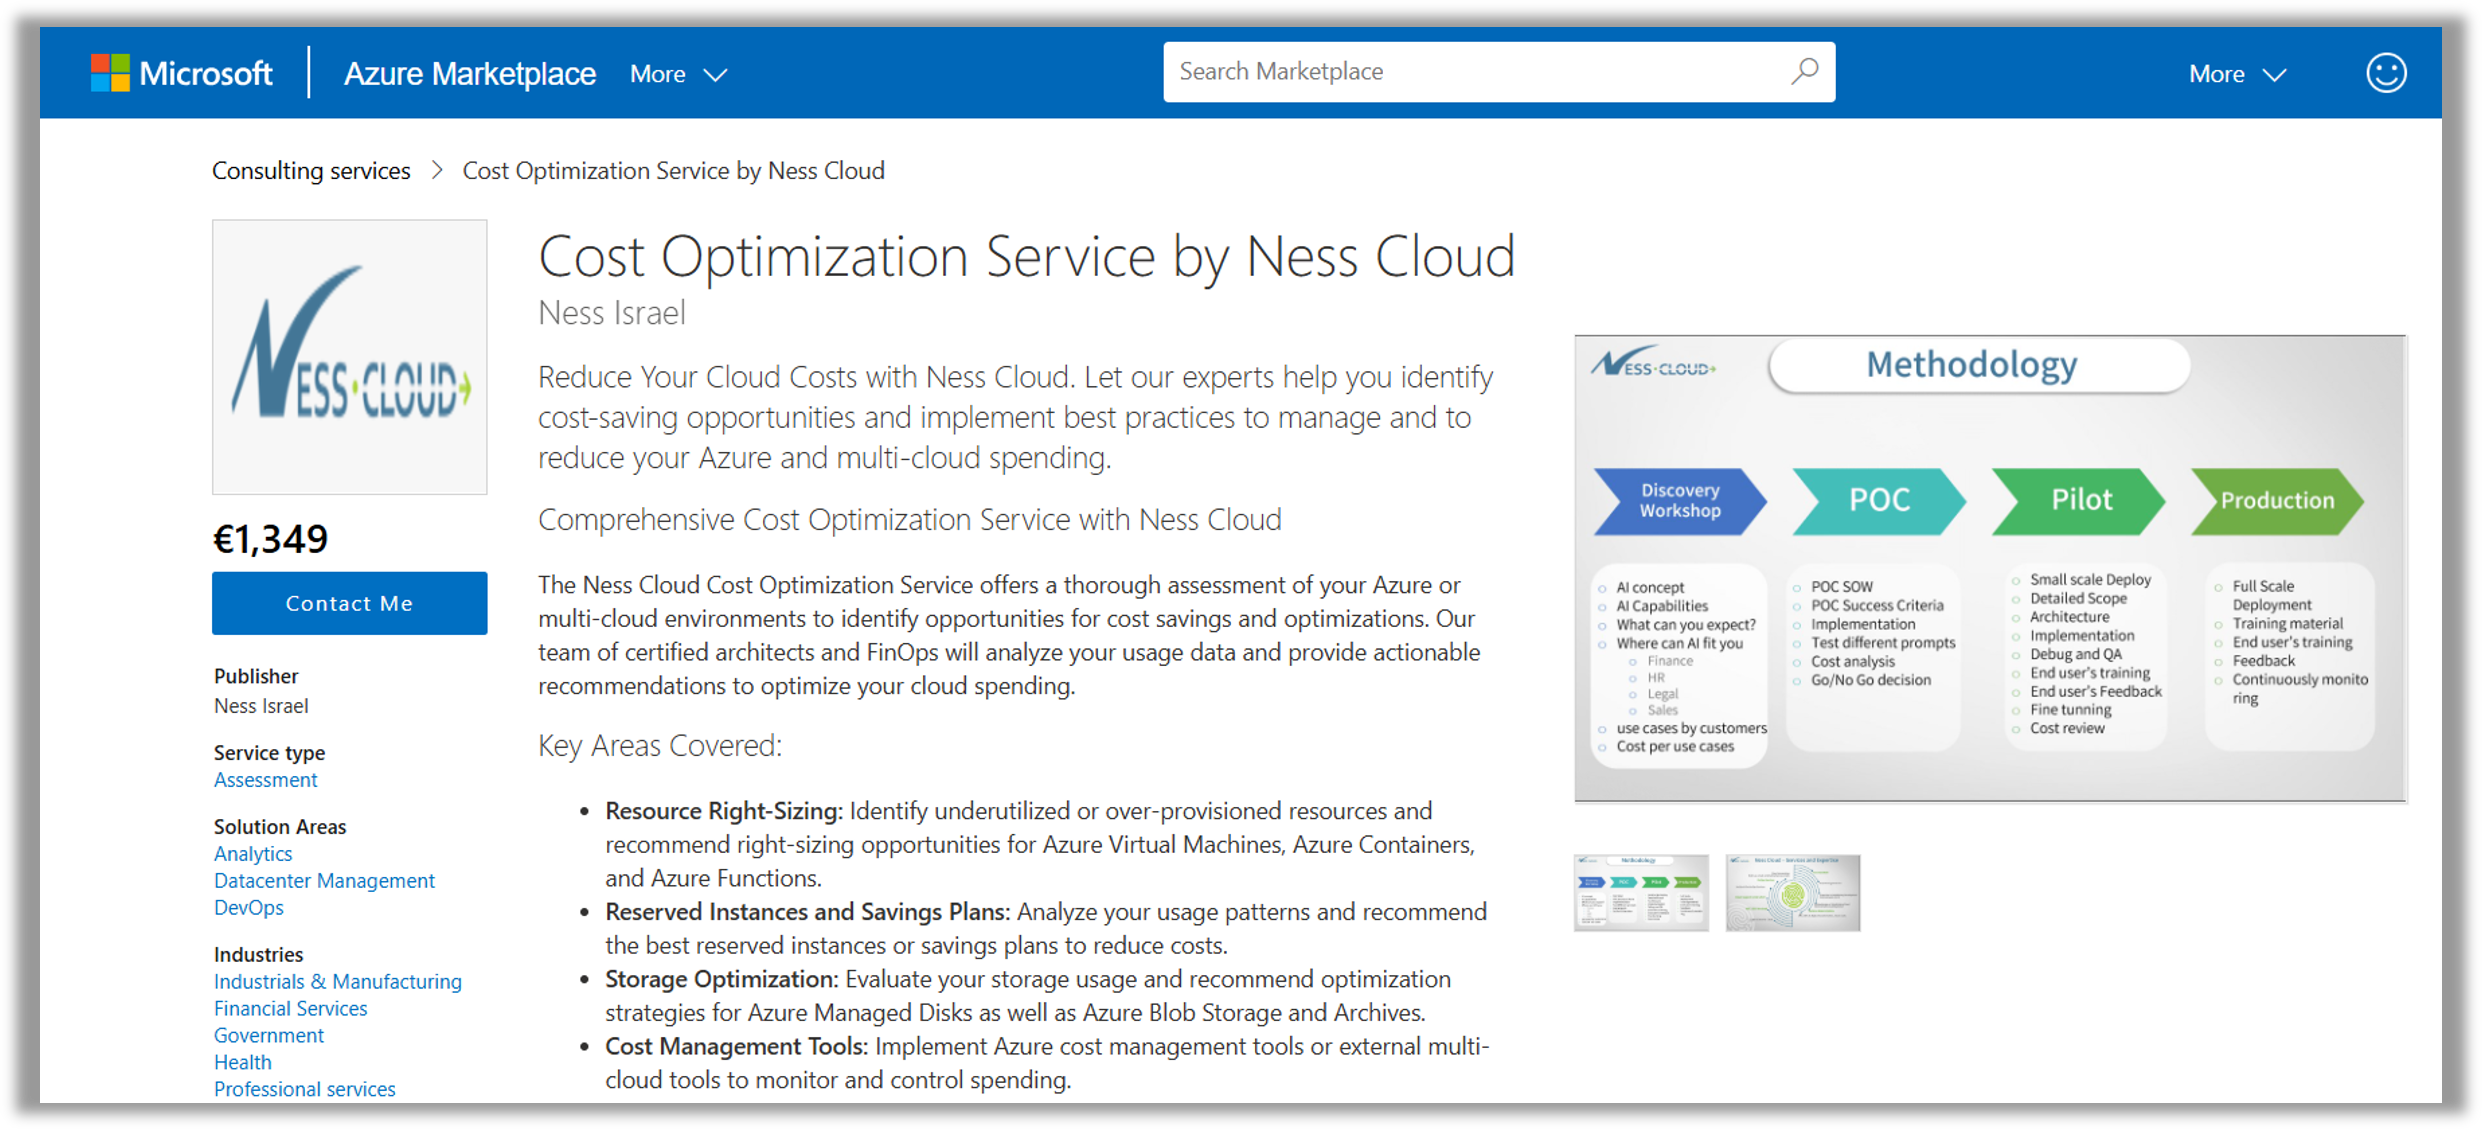The image size is (2482, 1130).
Task: Select the second services slide thumbnail
Action: tap(1792, 892)
